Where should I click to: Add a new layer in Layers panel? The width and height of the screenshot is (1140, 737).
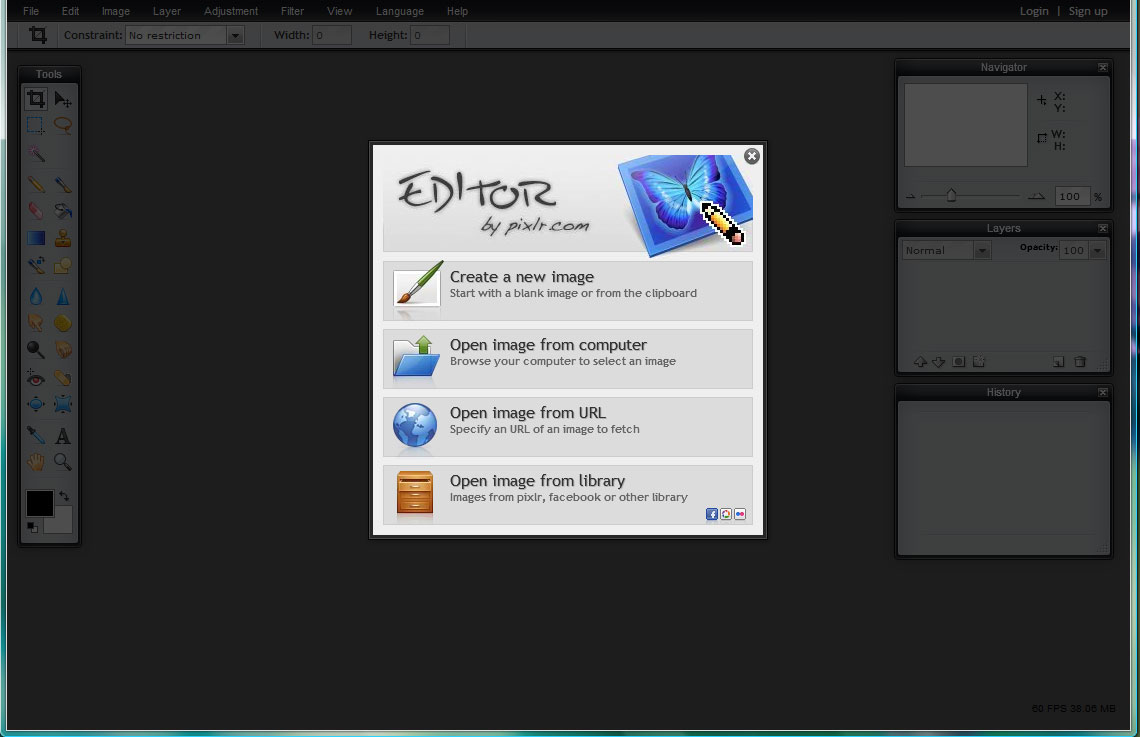[x=1059, y=361]
